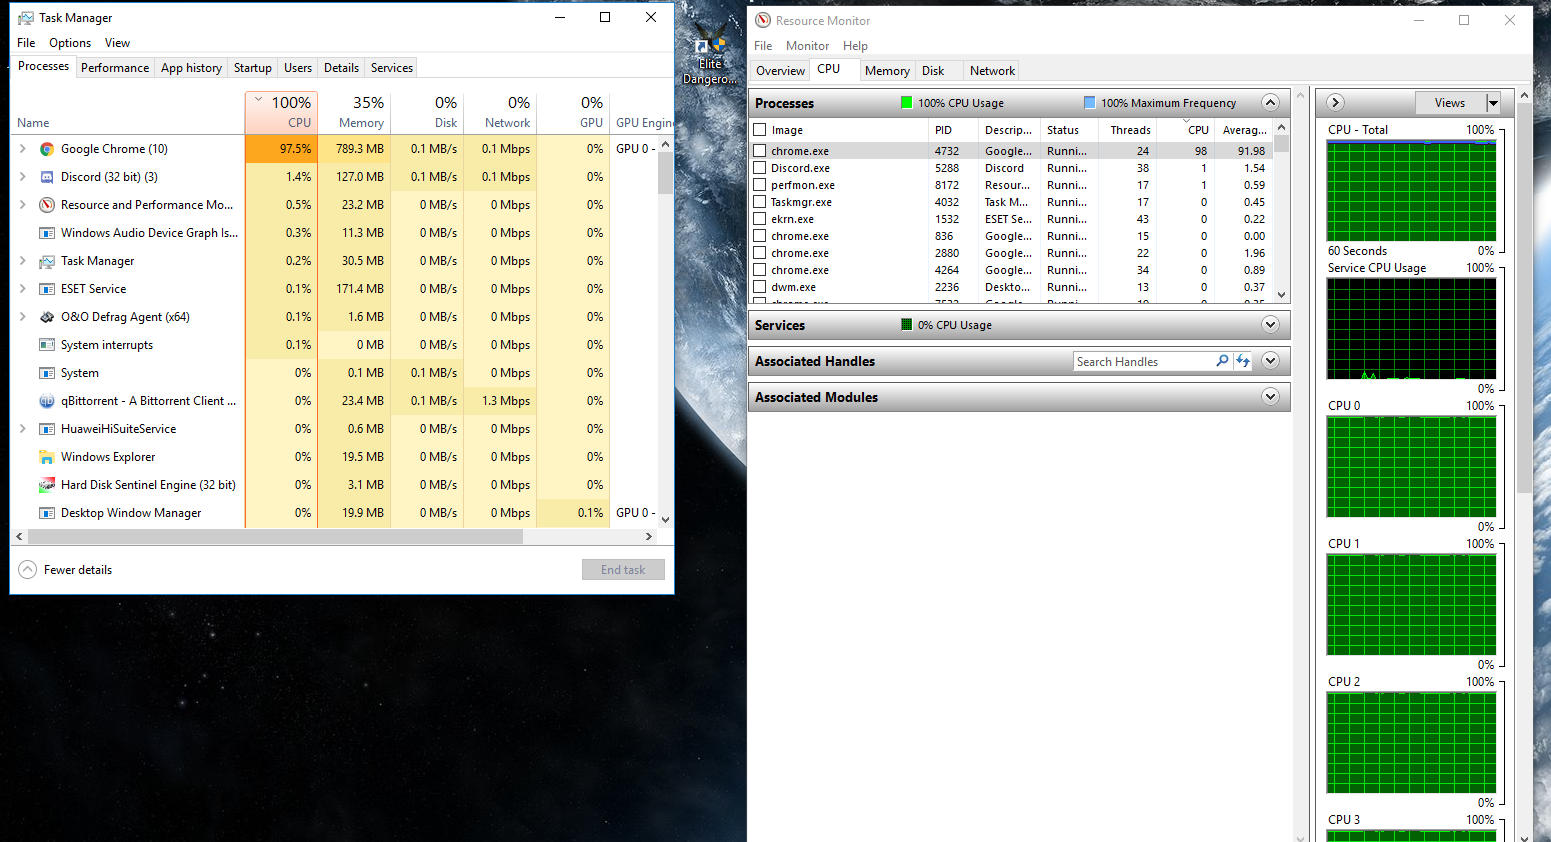Viewport: 1551px width, 842px height.
Task: Expand the Google Chrome (10) process group
Action: coord(23,149)
